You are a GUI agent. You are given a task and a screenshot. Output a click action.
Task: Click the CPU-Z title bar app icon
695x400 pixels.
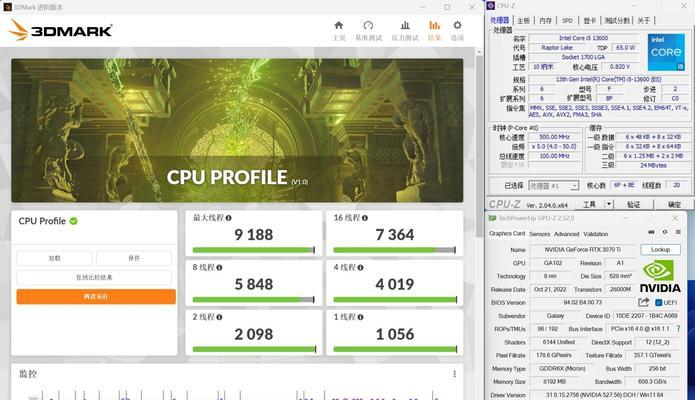coord(490,5)
